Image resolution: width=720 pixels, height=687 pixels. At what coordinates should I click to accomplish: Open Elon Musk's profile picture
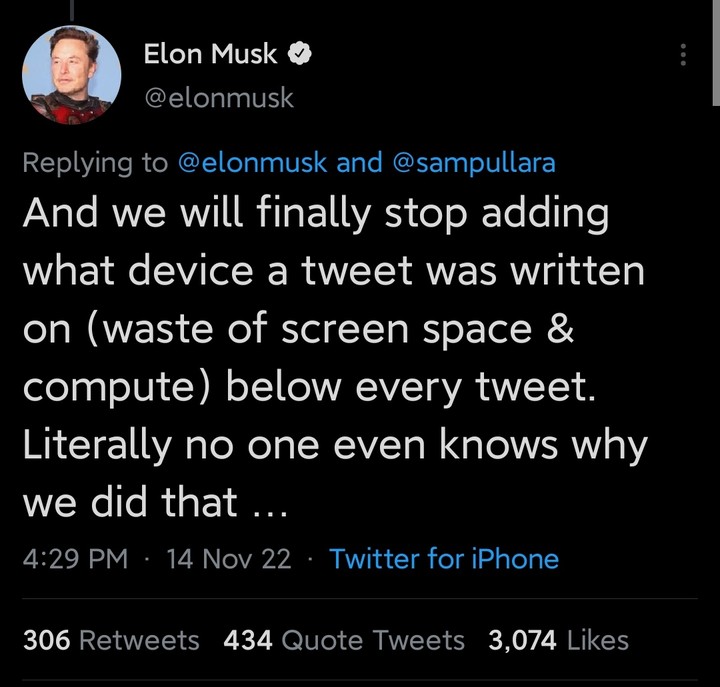click(71, 75)
